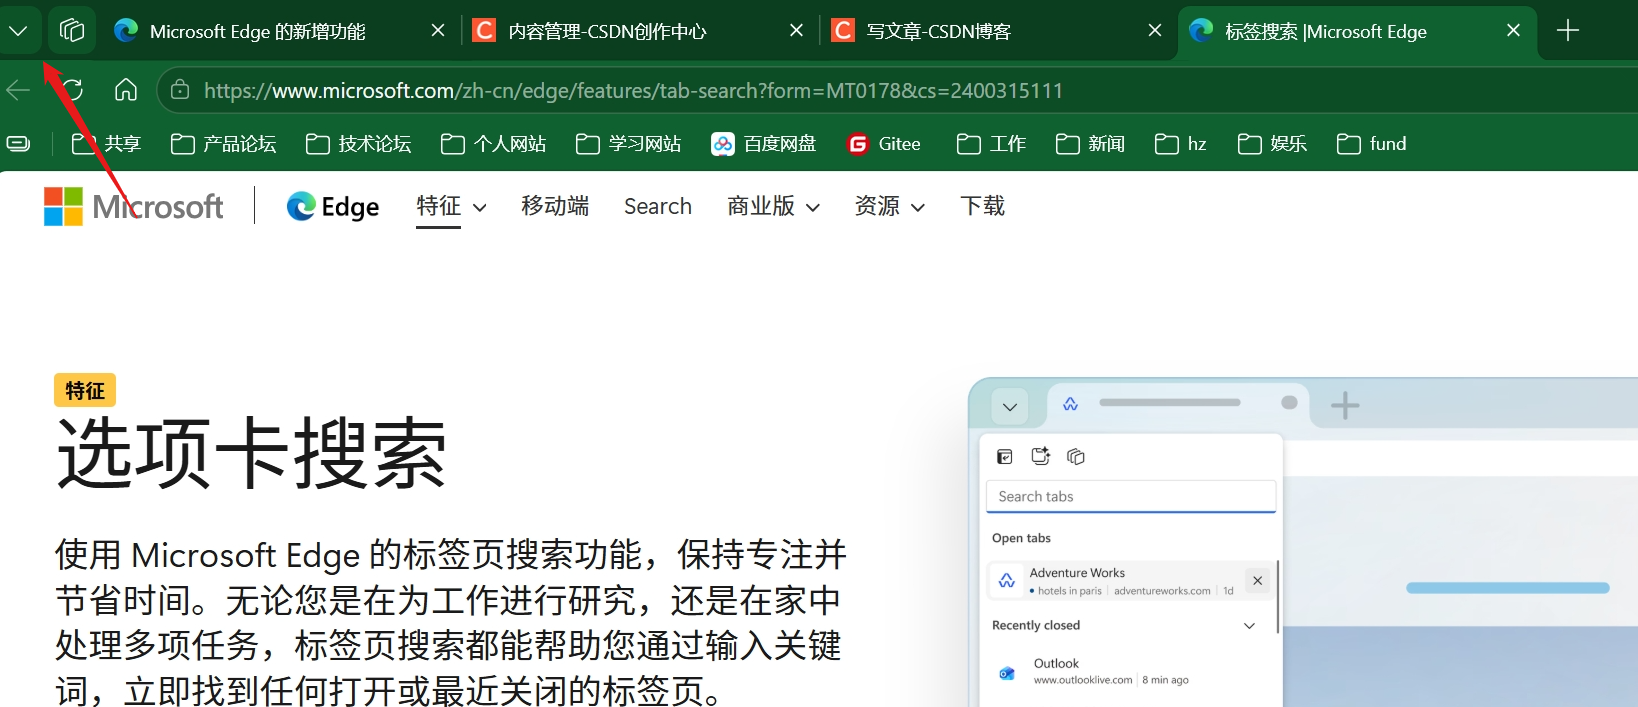Open the 娱乐 bookmarks folder
1638x707 pixels.
click(1272, 144)
